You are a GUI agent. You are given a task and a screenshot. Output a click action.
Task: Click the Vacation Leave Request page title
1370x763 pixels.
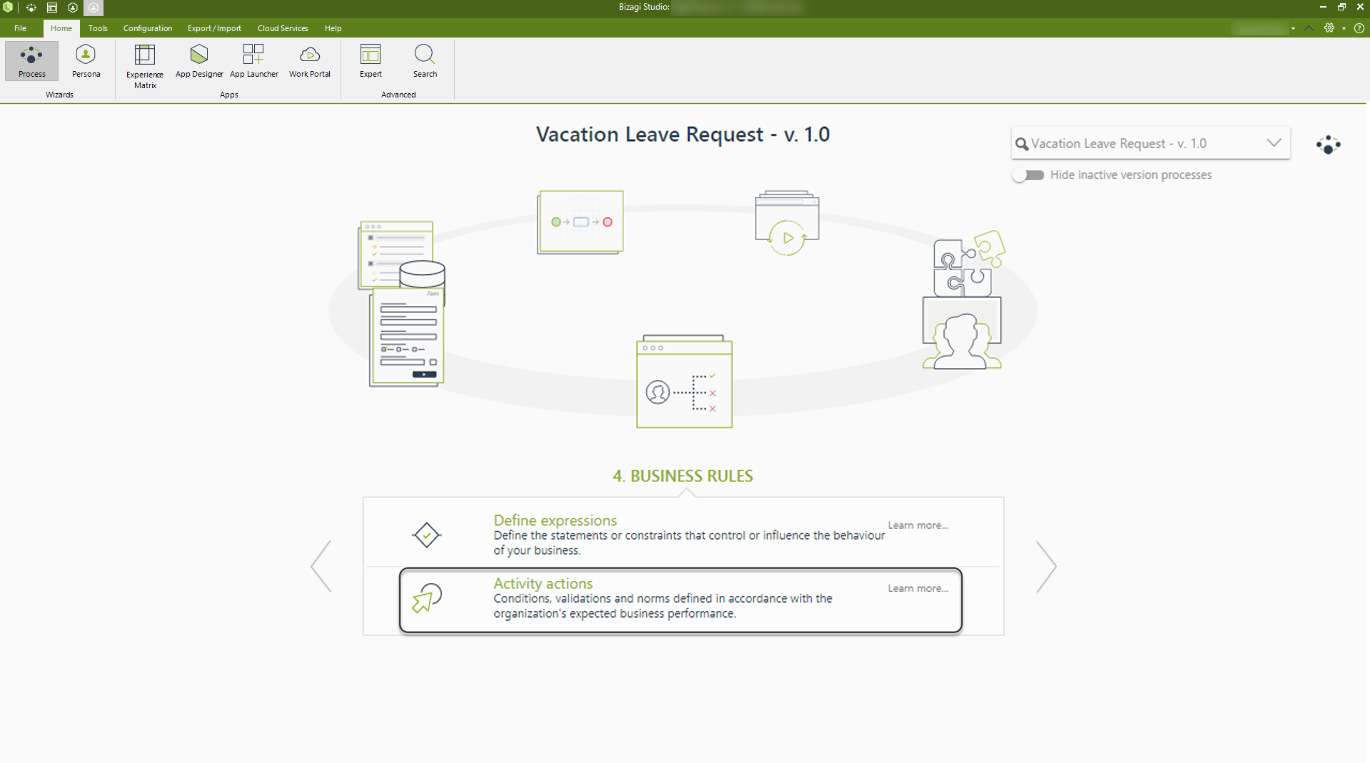click(x=683, y=134)
